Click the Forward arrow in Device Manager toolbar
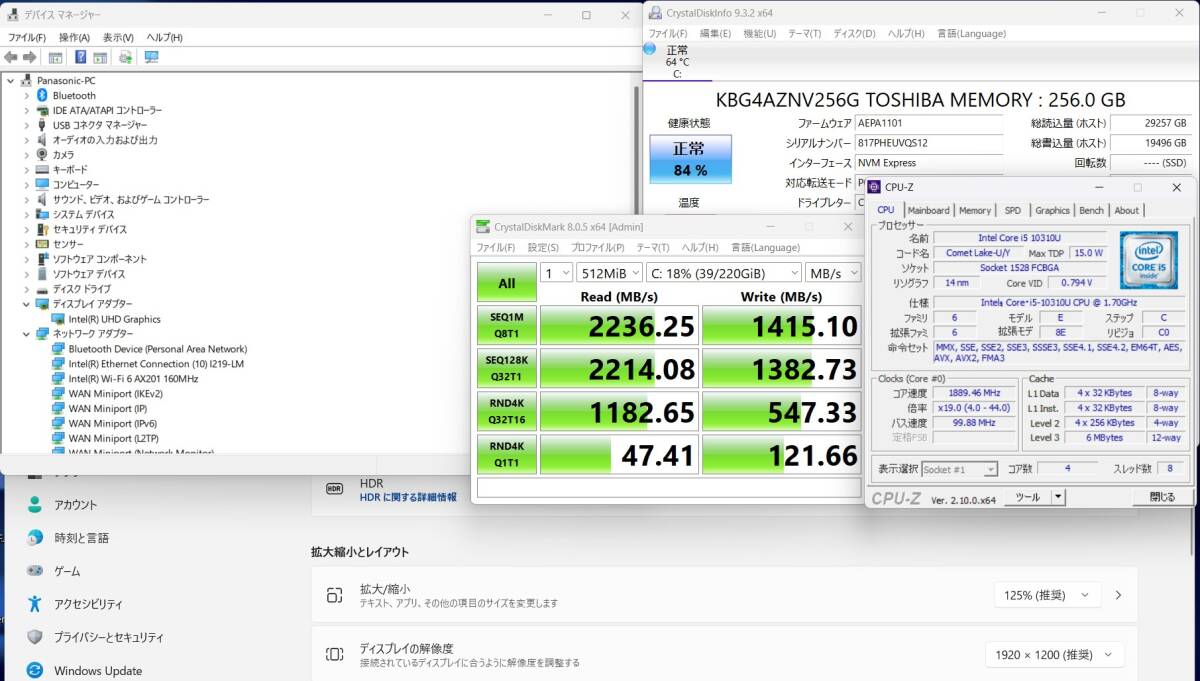1200x681 pixels. tap(30, 57)
